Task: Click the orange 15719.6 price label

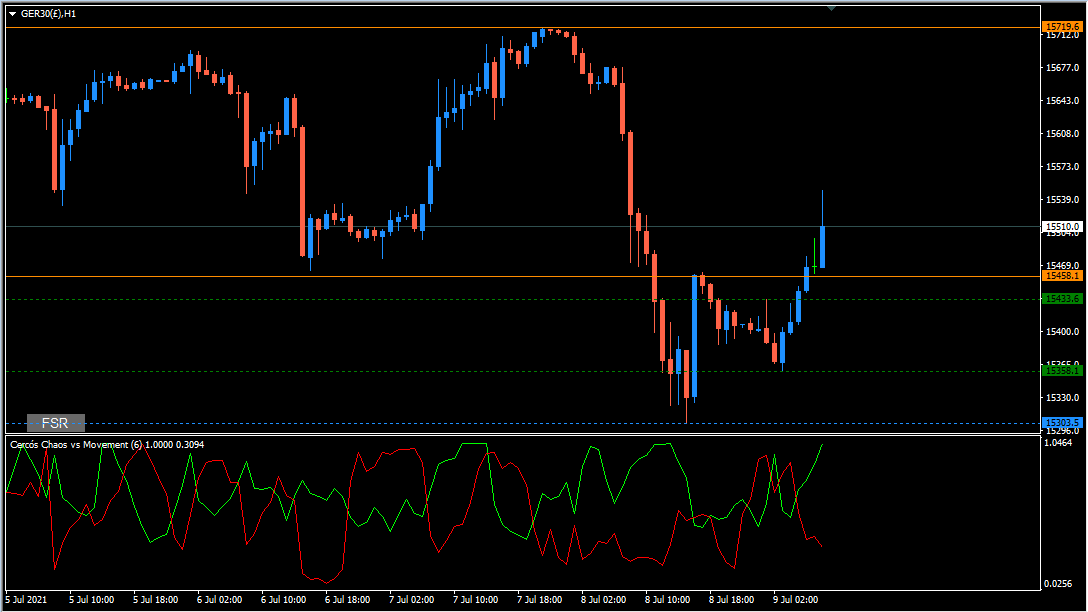Action: (x=1062, y=27)
